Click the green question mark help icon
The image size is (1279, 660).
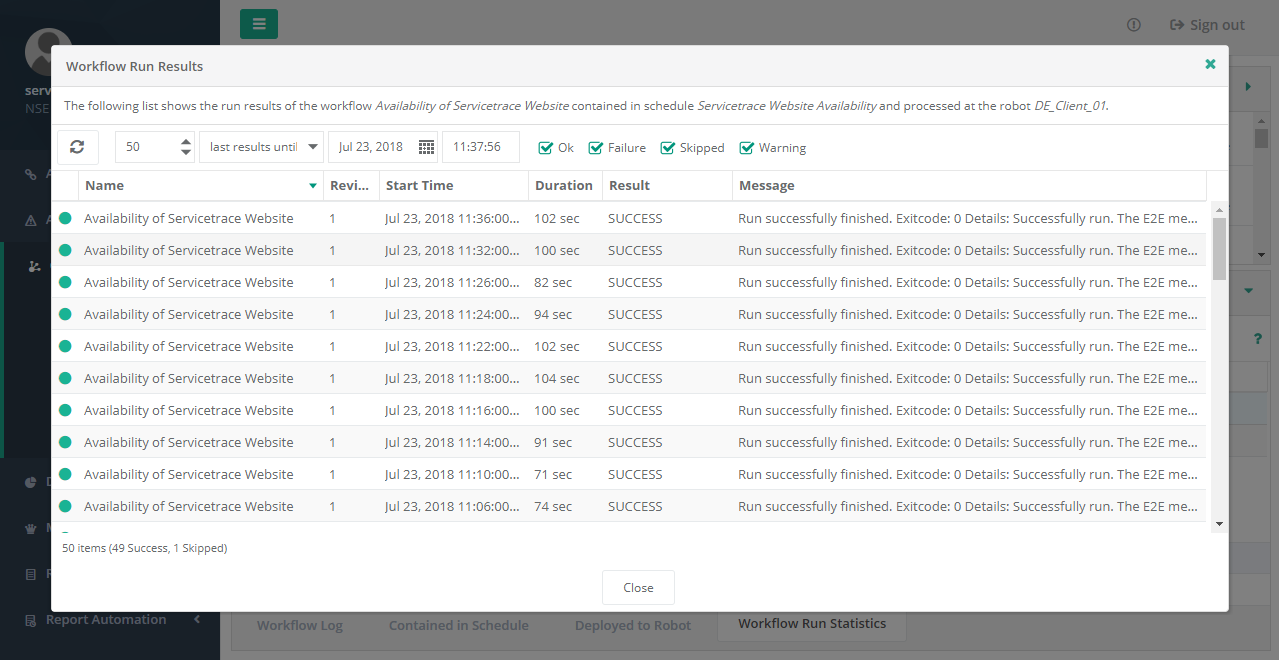point(1258,340)
